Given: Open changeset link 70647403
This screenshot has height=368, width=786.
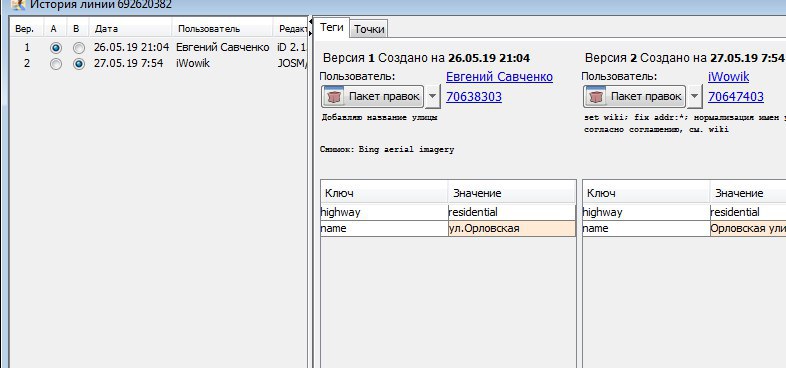Looking at the screenshot, I should click(736, 96).
